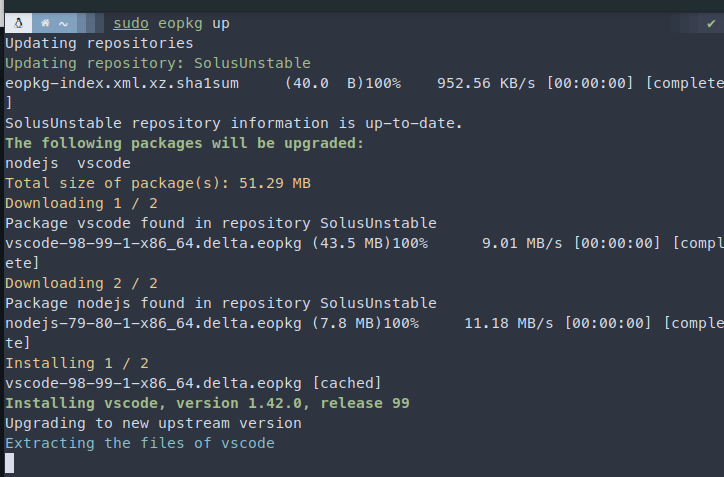Viewport: 724px width, 477px height.
Task: Click "Package vscode found in repository SolusUnstable"
Action: tap(221, 223)
